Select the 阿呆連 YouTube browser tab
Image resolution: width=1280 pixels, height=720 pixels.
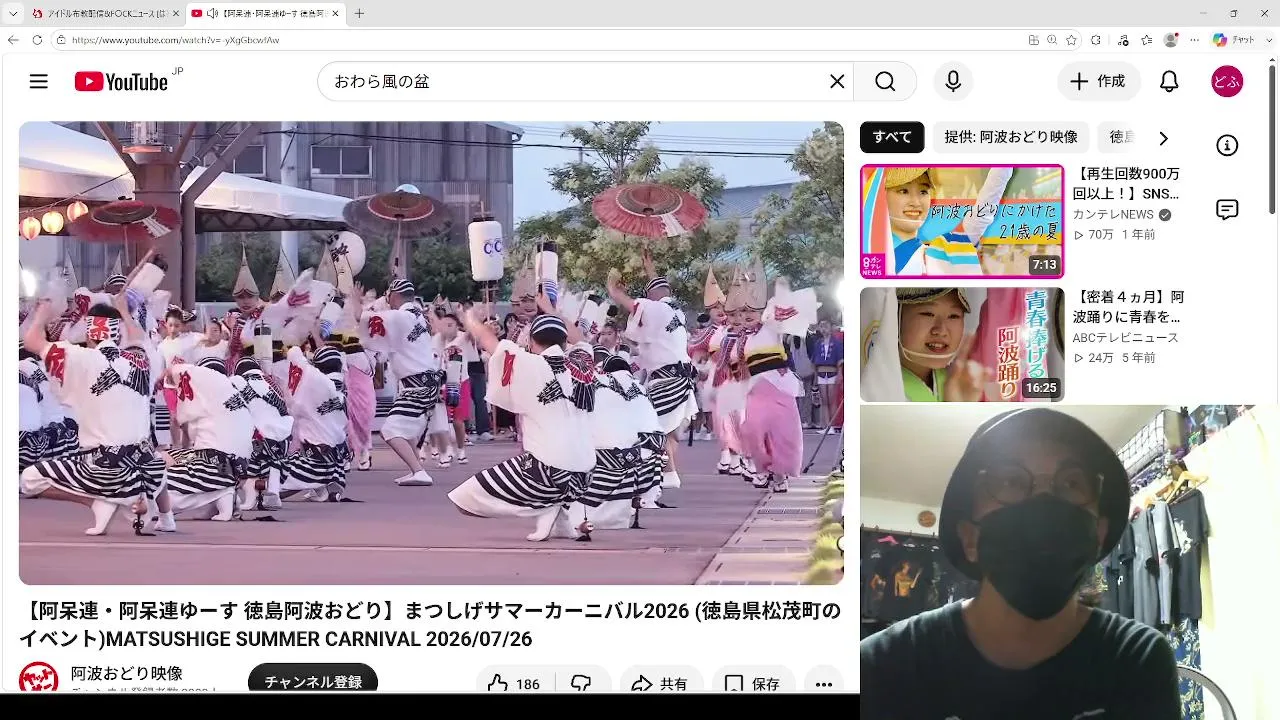tap(265, 14)
